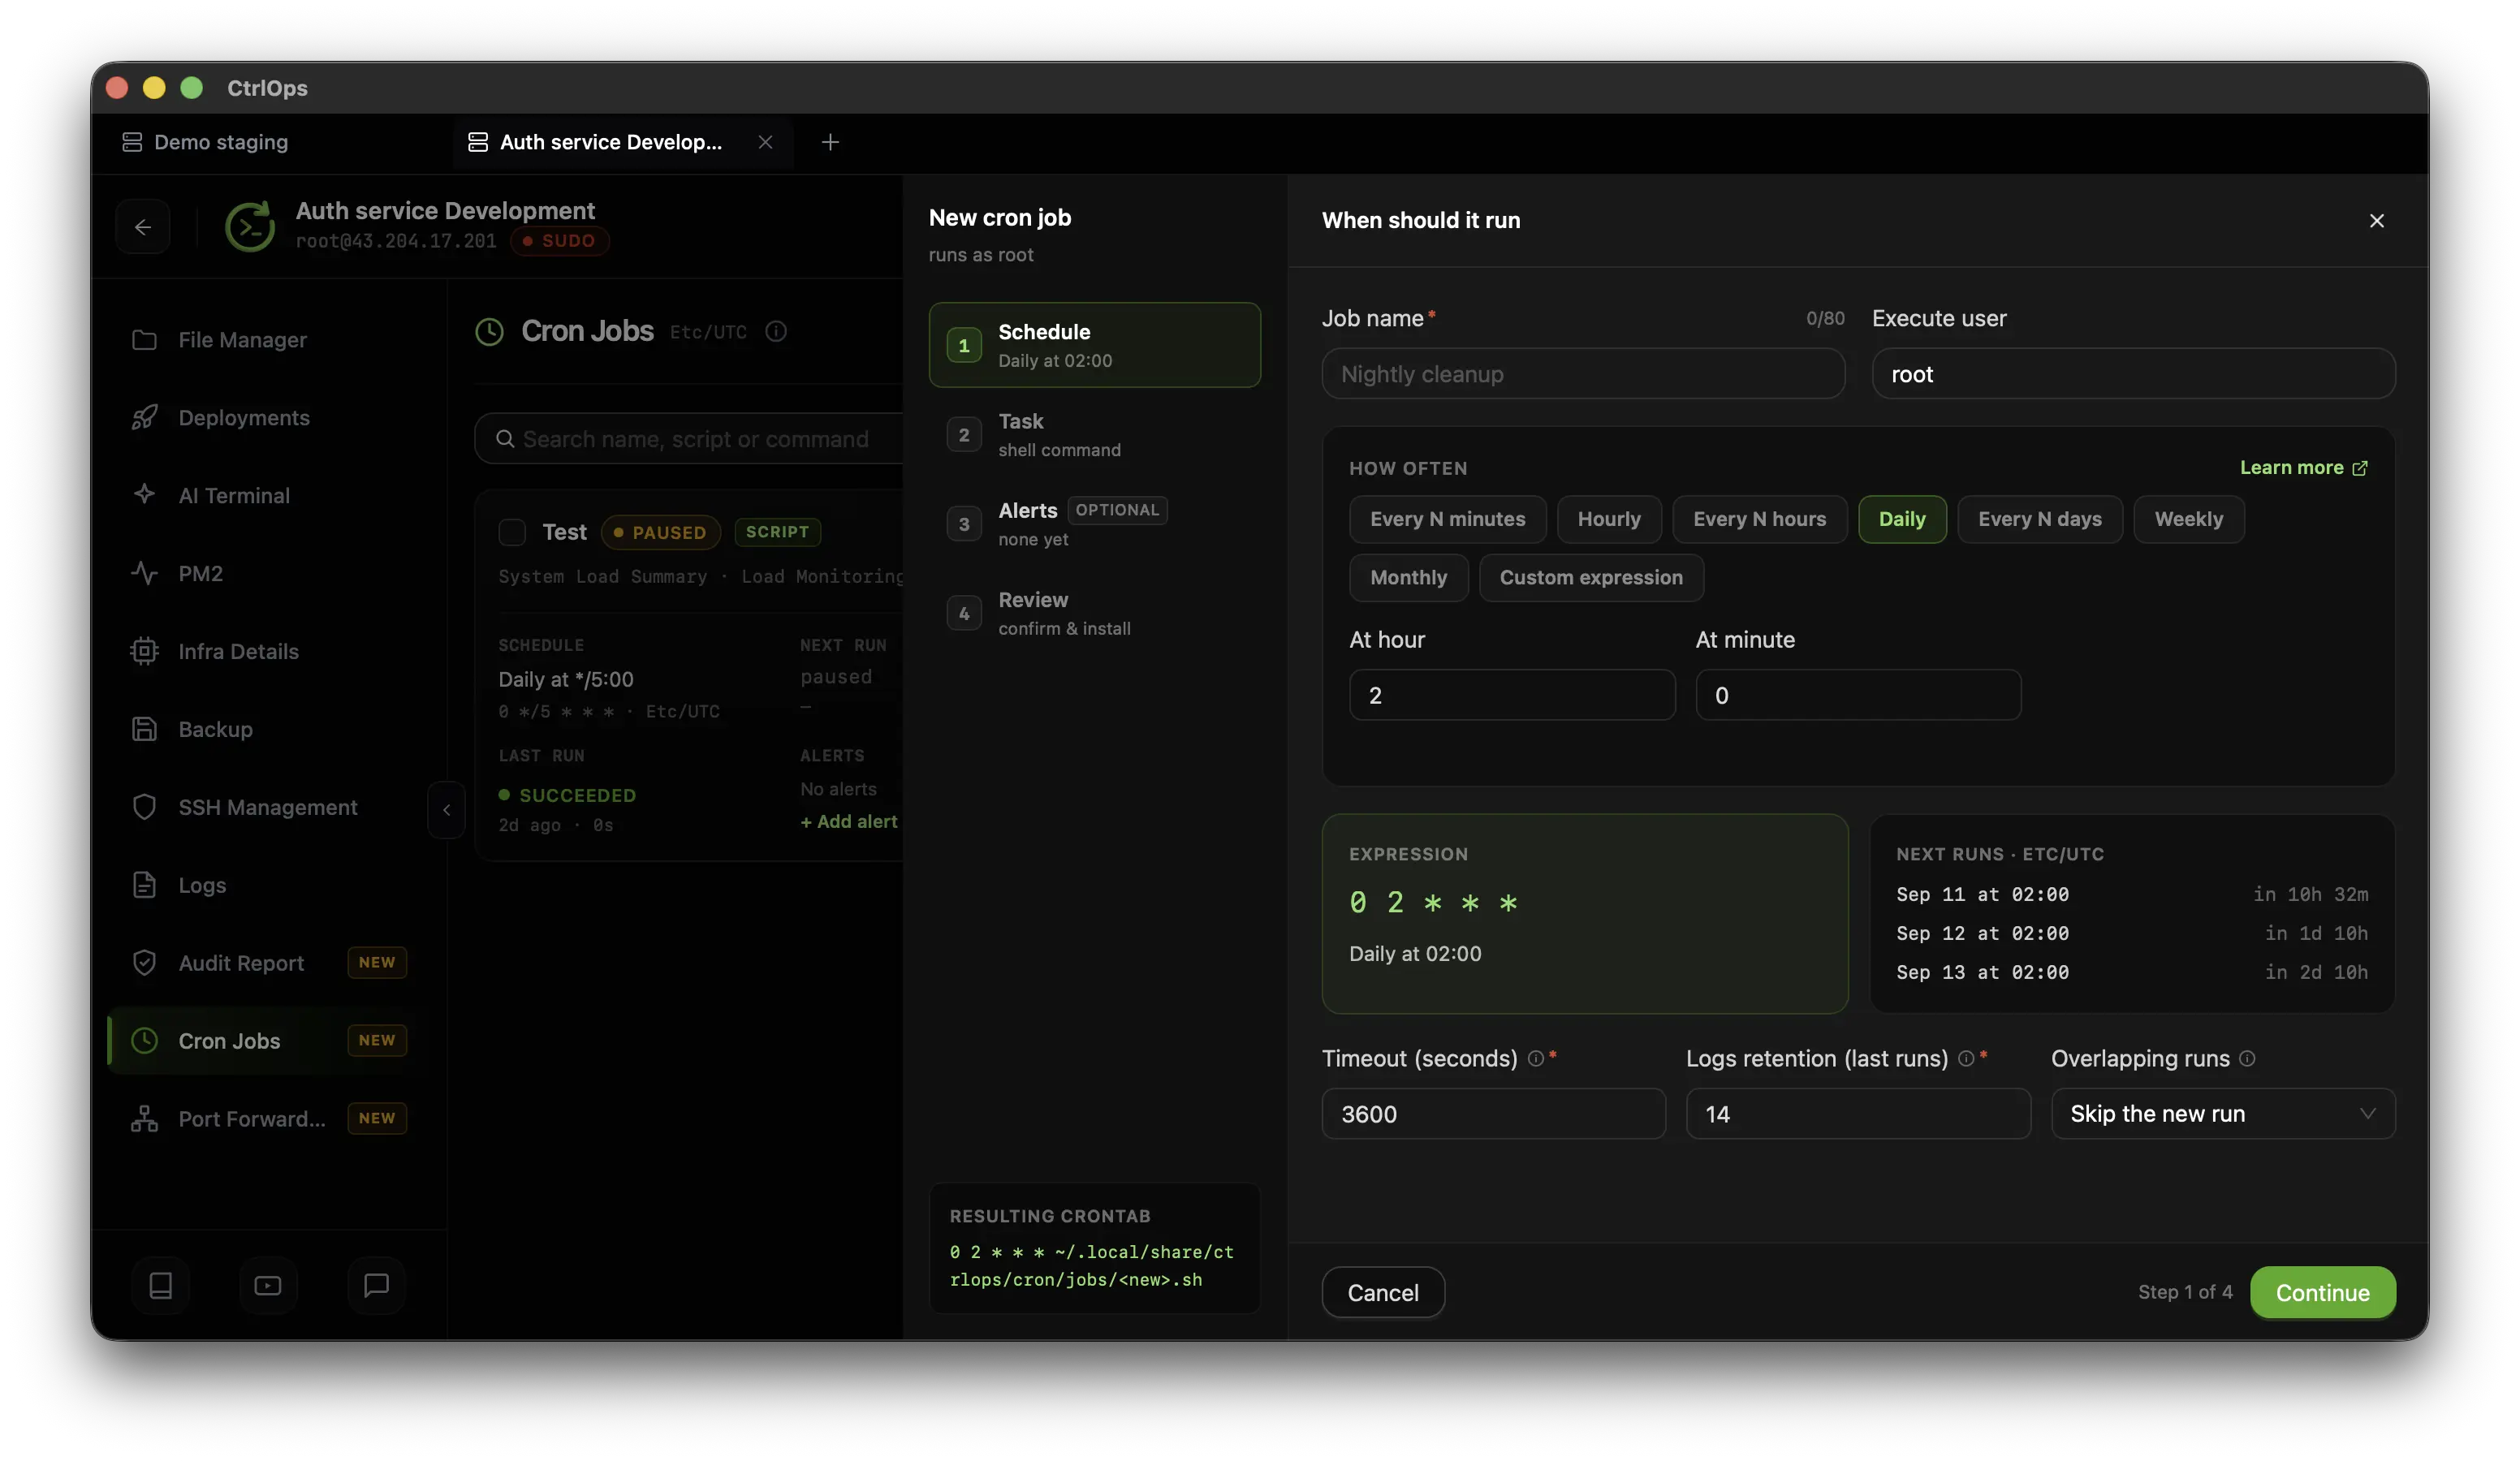The image size is (2520, 1461).
Task: Select Daily frequency
Action: tap(1902, 519)
